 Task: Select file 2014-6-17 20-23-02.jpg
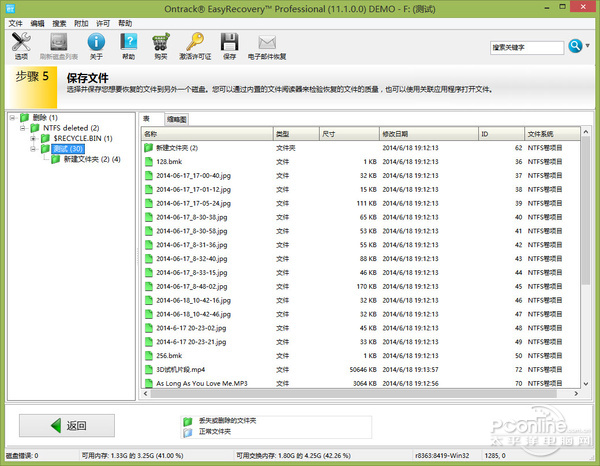coord(191,328)
